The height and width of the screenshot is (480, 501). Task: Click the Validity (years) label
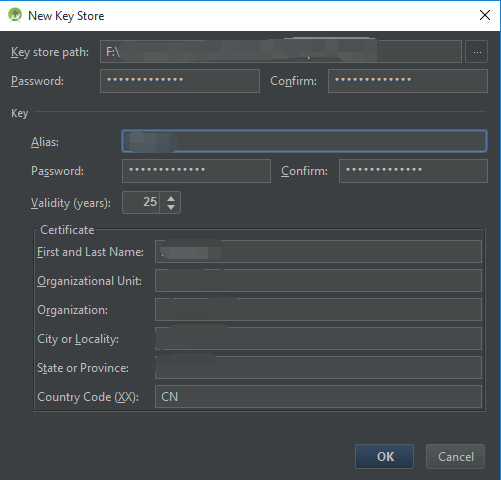71,203
